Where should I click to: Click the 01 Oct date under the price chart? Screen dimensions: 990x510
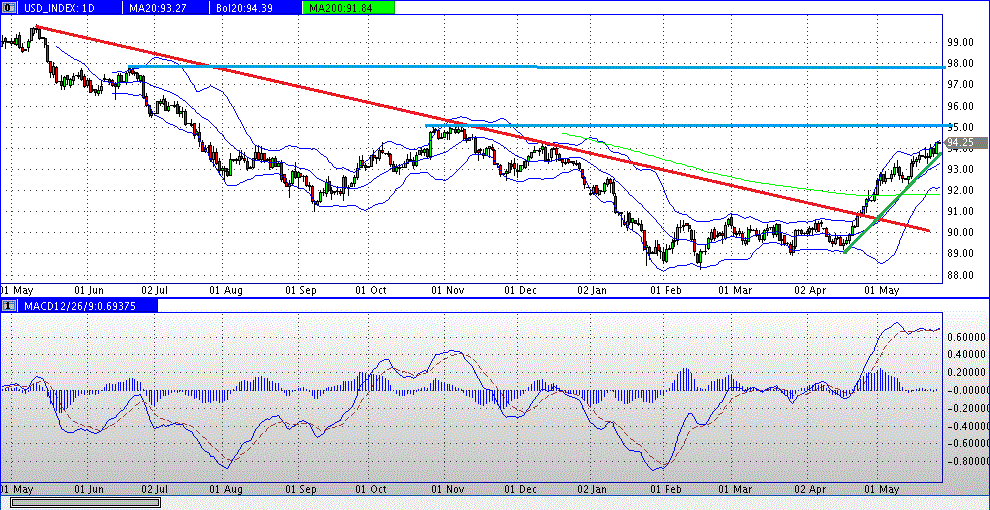[371, 290]
